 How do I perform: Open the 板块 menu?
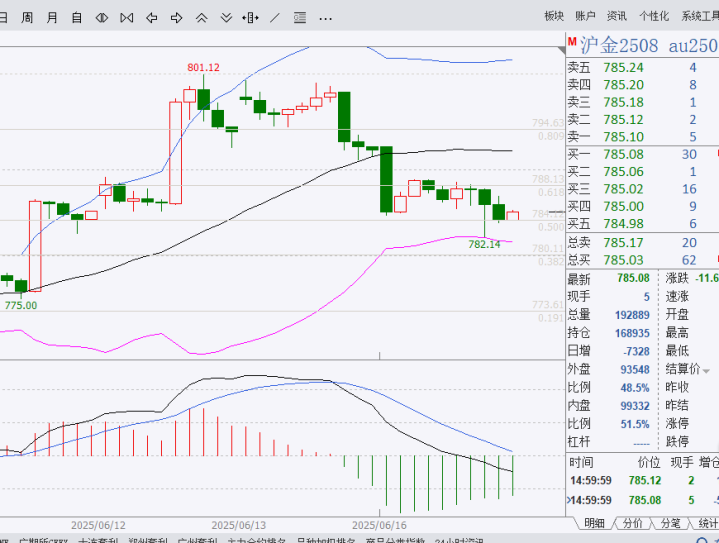554,16
